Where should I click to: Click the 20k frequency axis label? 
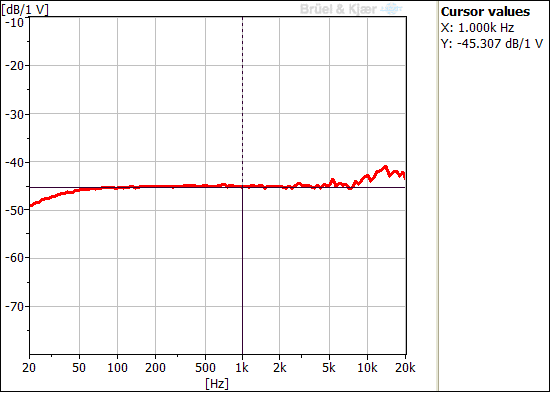click(405, 368)
